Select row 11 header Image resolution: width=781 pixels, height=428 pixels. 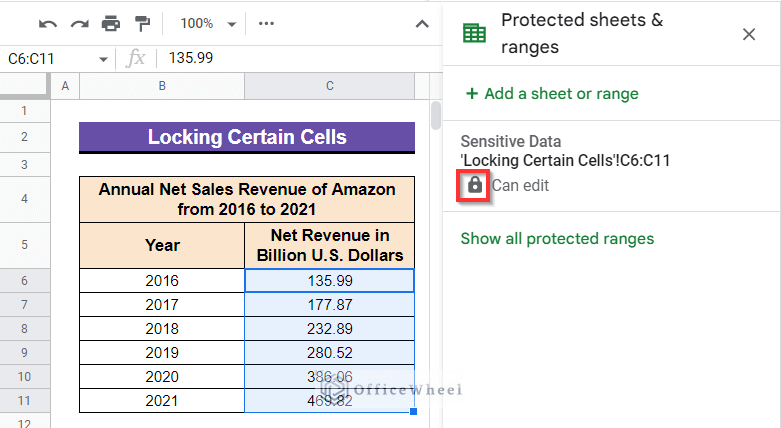24,401
